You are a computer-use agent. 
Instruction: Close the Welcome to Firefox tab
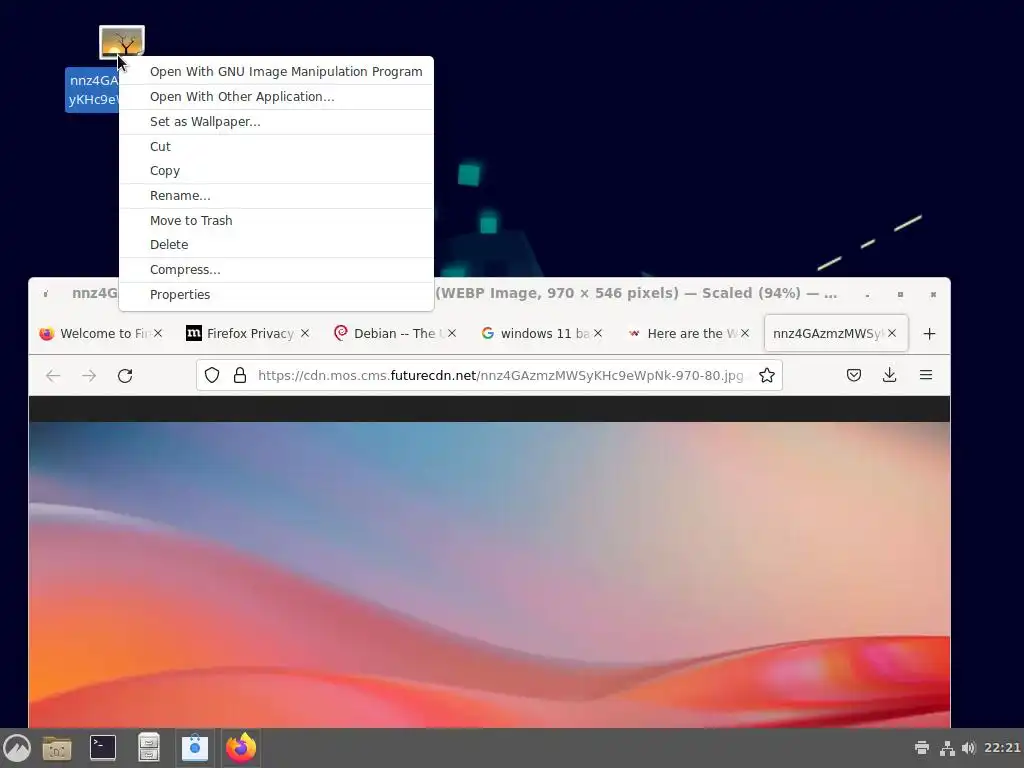158,334
